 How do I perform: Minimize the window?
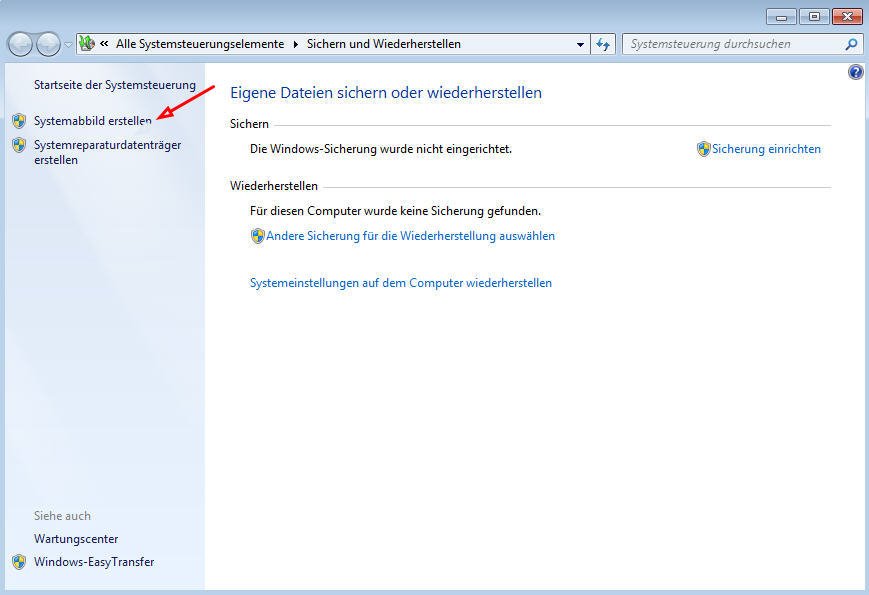point(781,17)
